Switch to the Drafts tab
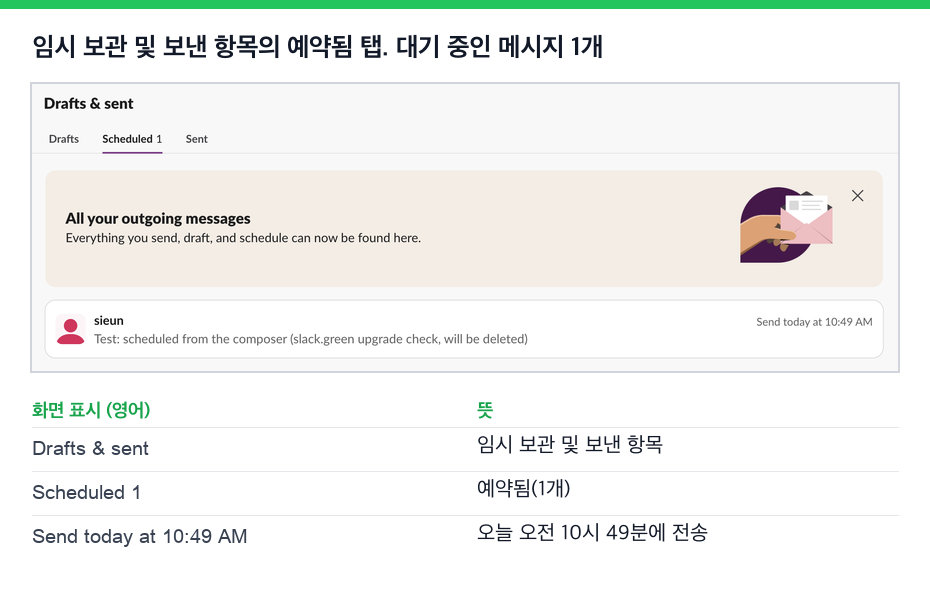 63,139
